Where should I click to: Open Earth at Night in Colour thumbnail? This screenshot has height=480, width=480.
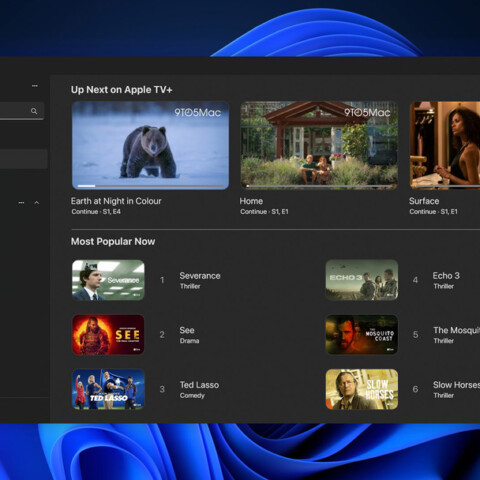pyautogui.click(x=150, y=145)
